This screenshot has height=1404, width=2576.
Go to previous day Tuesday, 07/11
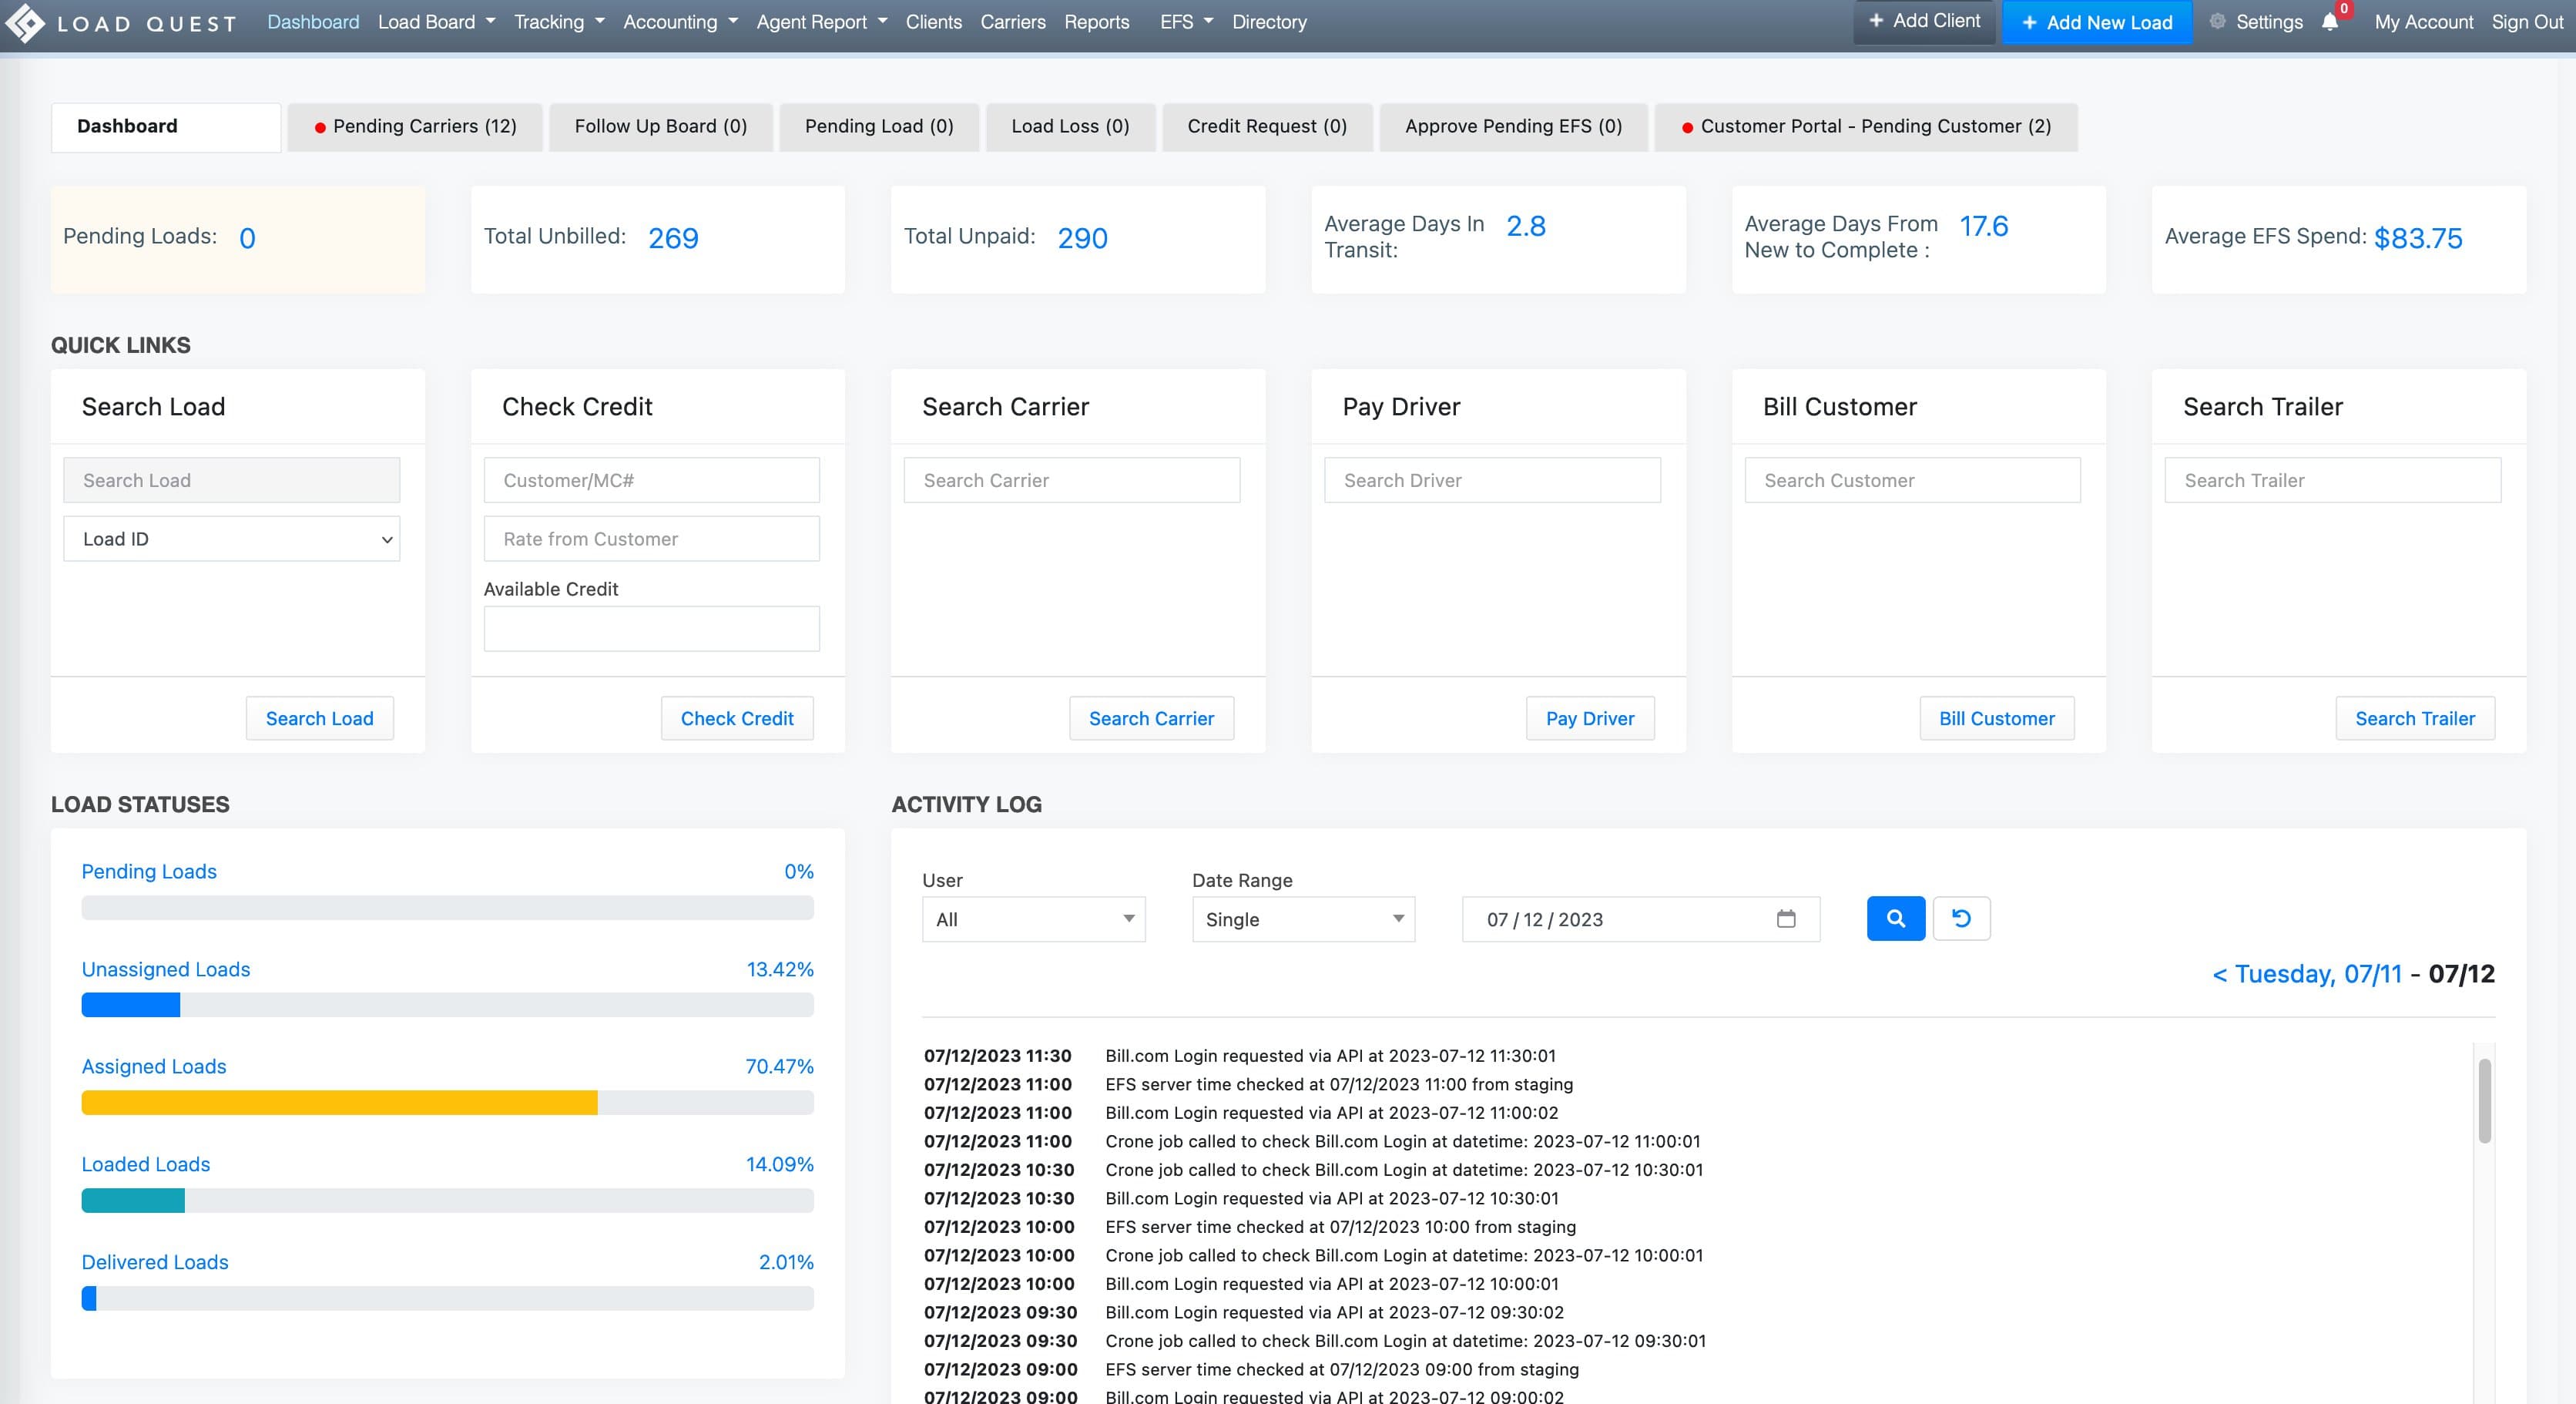tap(2307, 974)
